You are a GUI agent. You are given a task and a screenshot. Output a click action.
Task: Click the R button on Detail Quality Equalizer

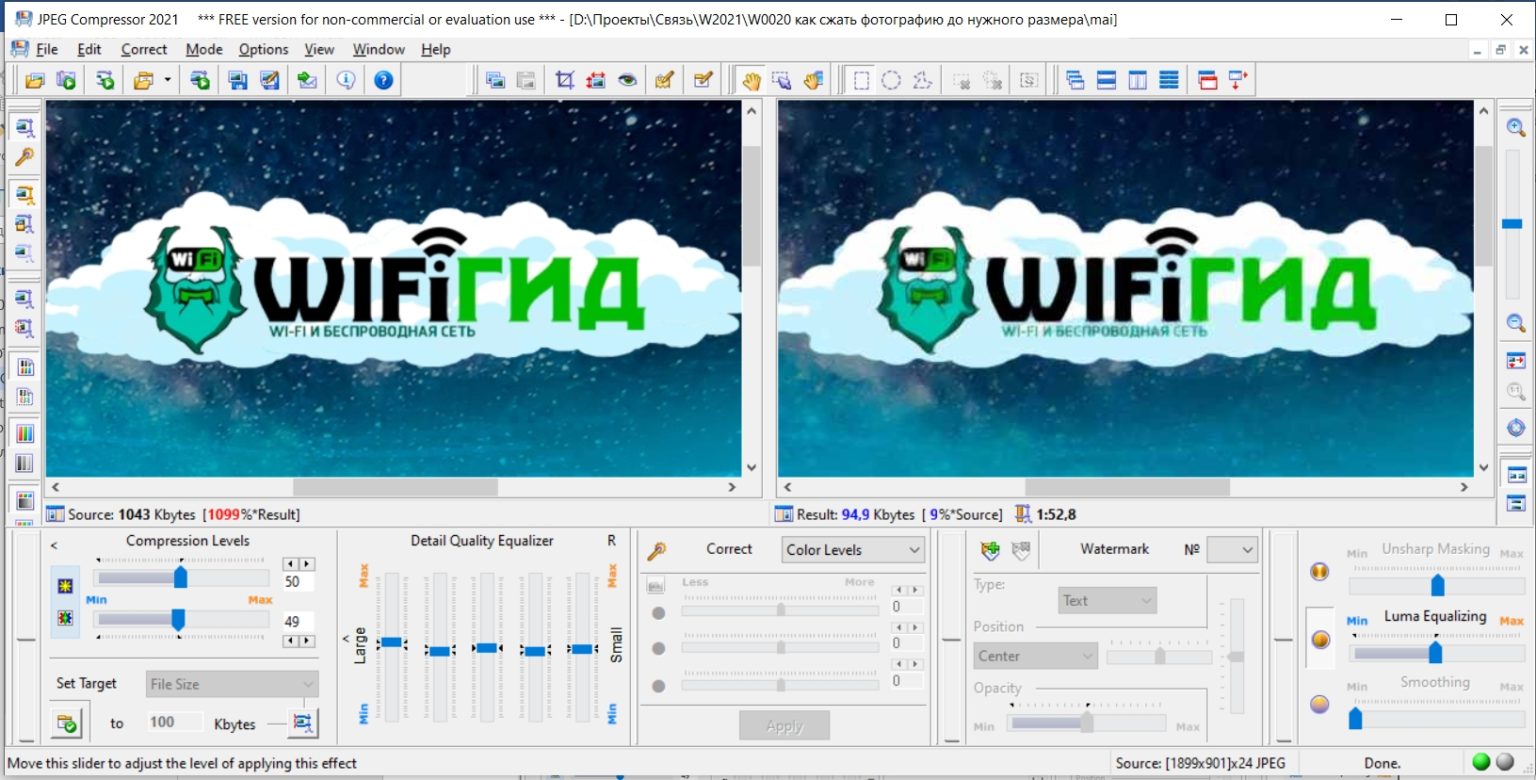(x=612, y=541)
